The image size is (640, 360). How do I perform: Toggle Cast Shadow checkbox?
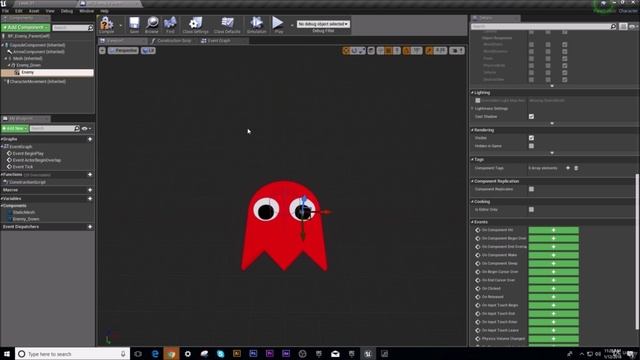pos(531,117)
